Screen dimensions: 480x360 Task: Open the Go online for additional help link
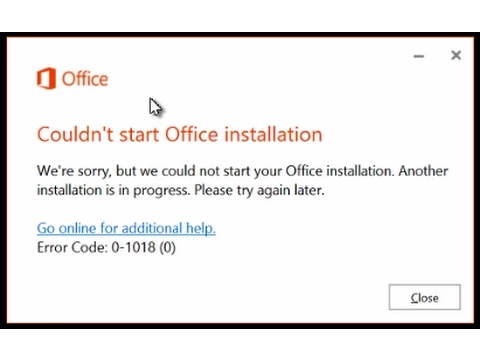(126, 228)
